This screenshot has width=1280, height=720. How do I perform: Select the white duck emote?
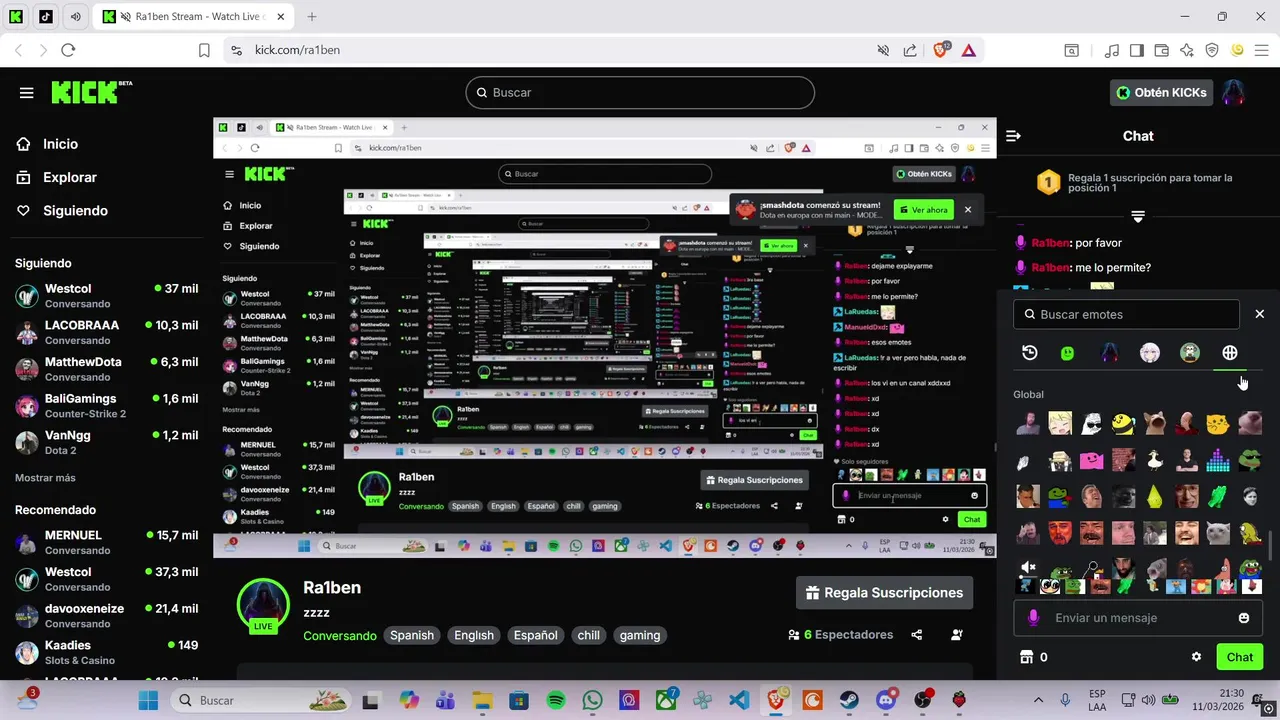point(1154,460)
